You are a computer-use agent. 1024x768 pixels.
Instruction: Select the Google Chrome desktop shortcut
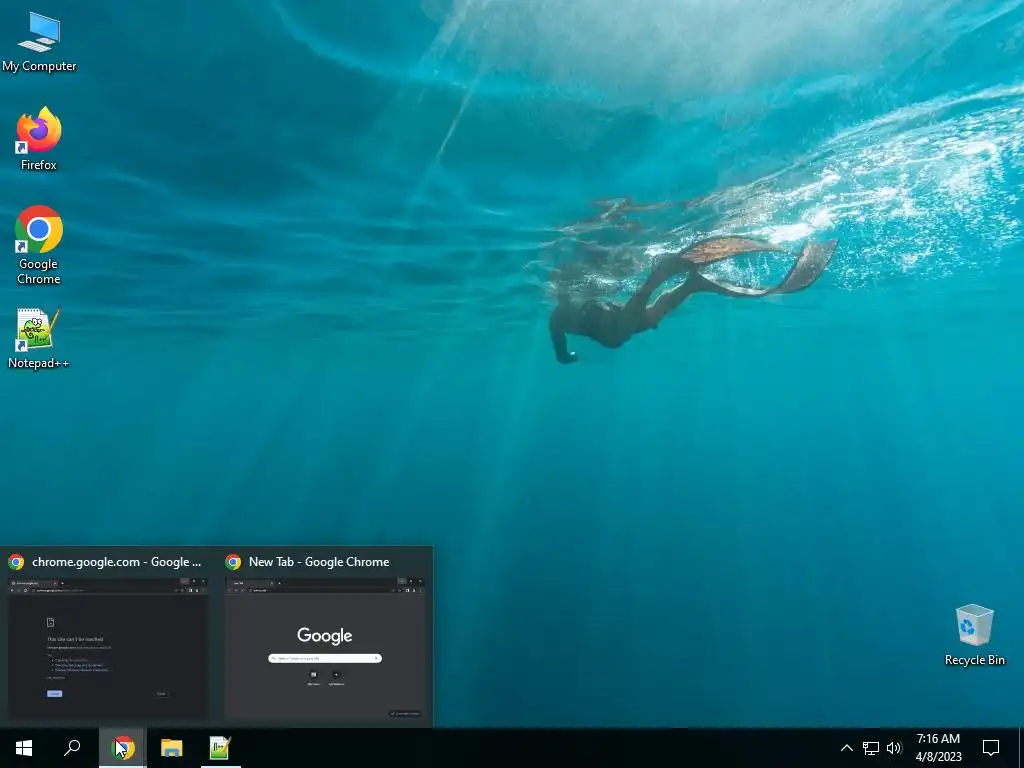click(39, 245)
